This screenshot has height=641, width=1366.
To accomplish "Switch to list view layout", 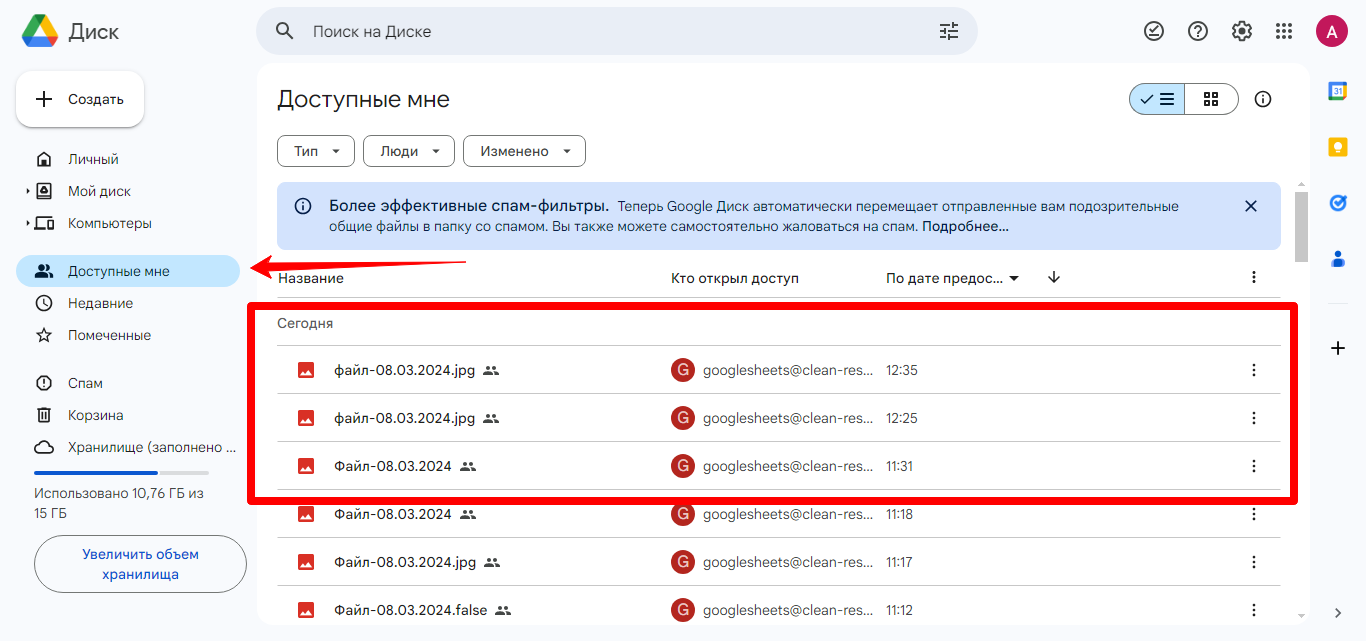I will (x=1157, y=99).
